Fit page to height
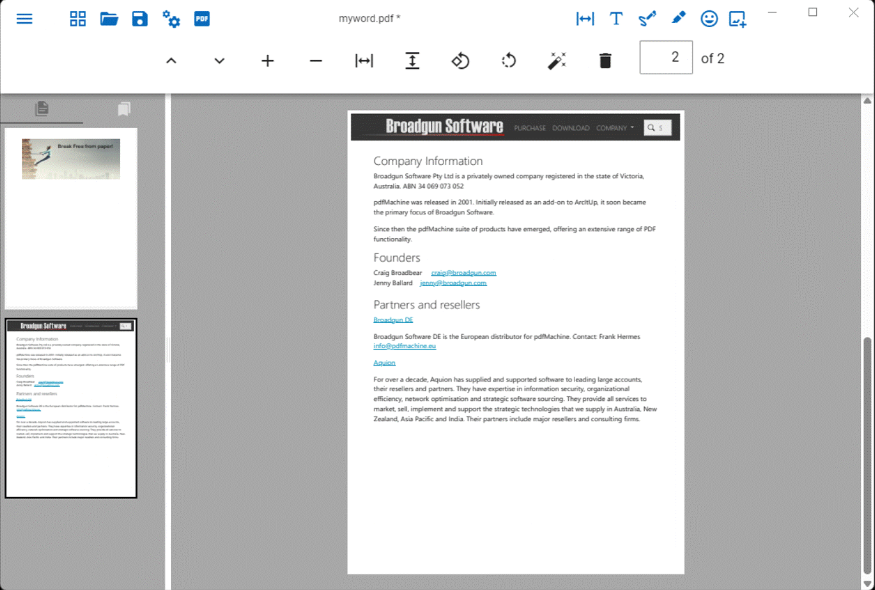 click(x=412, y=61)
